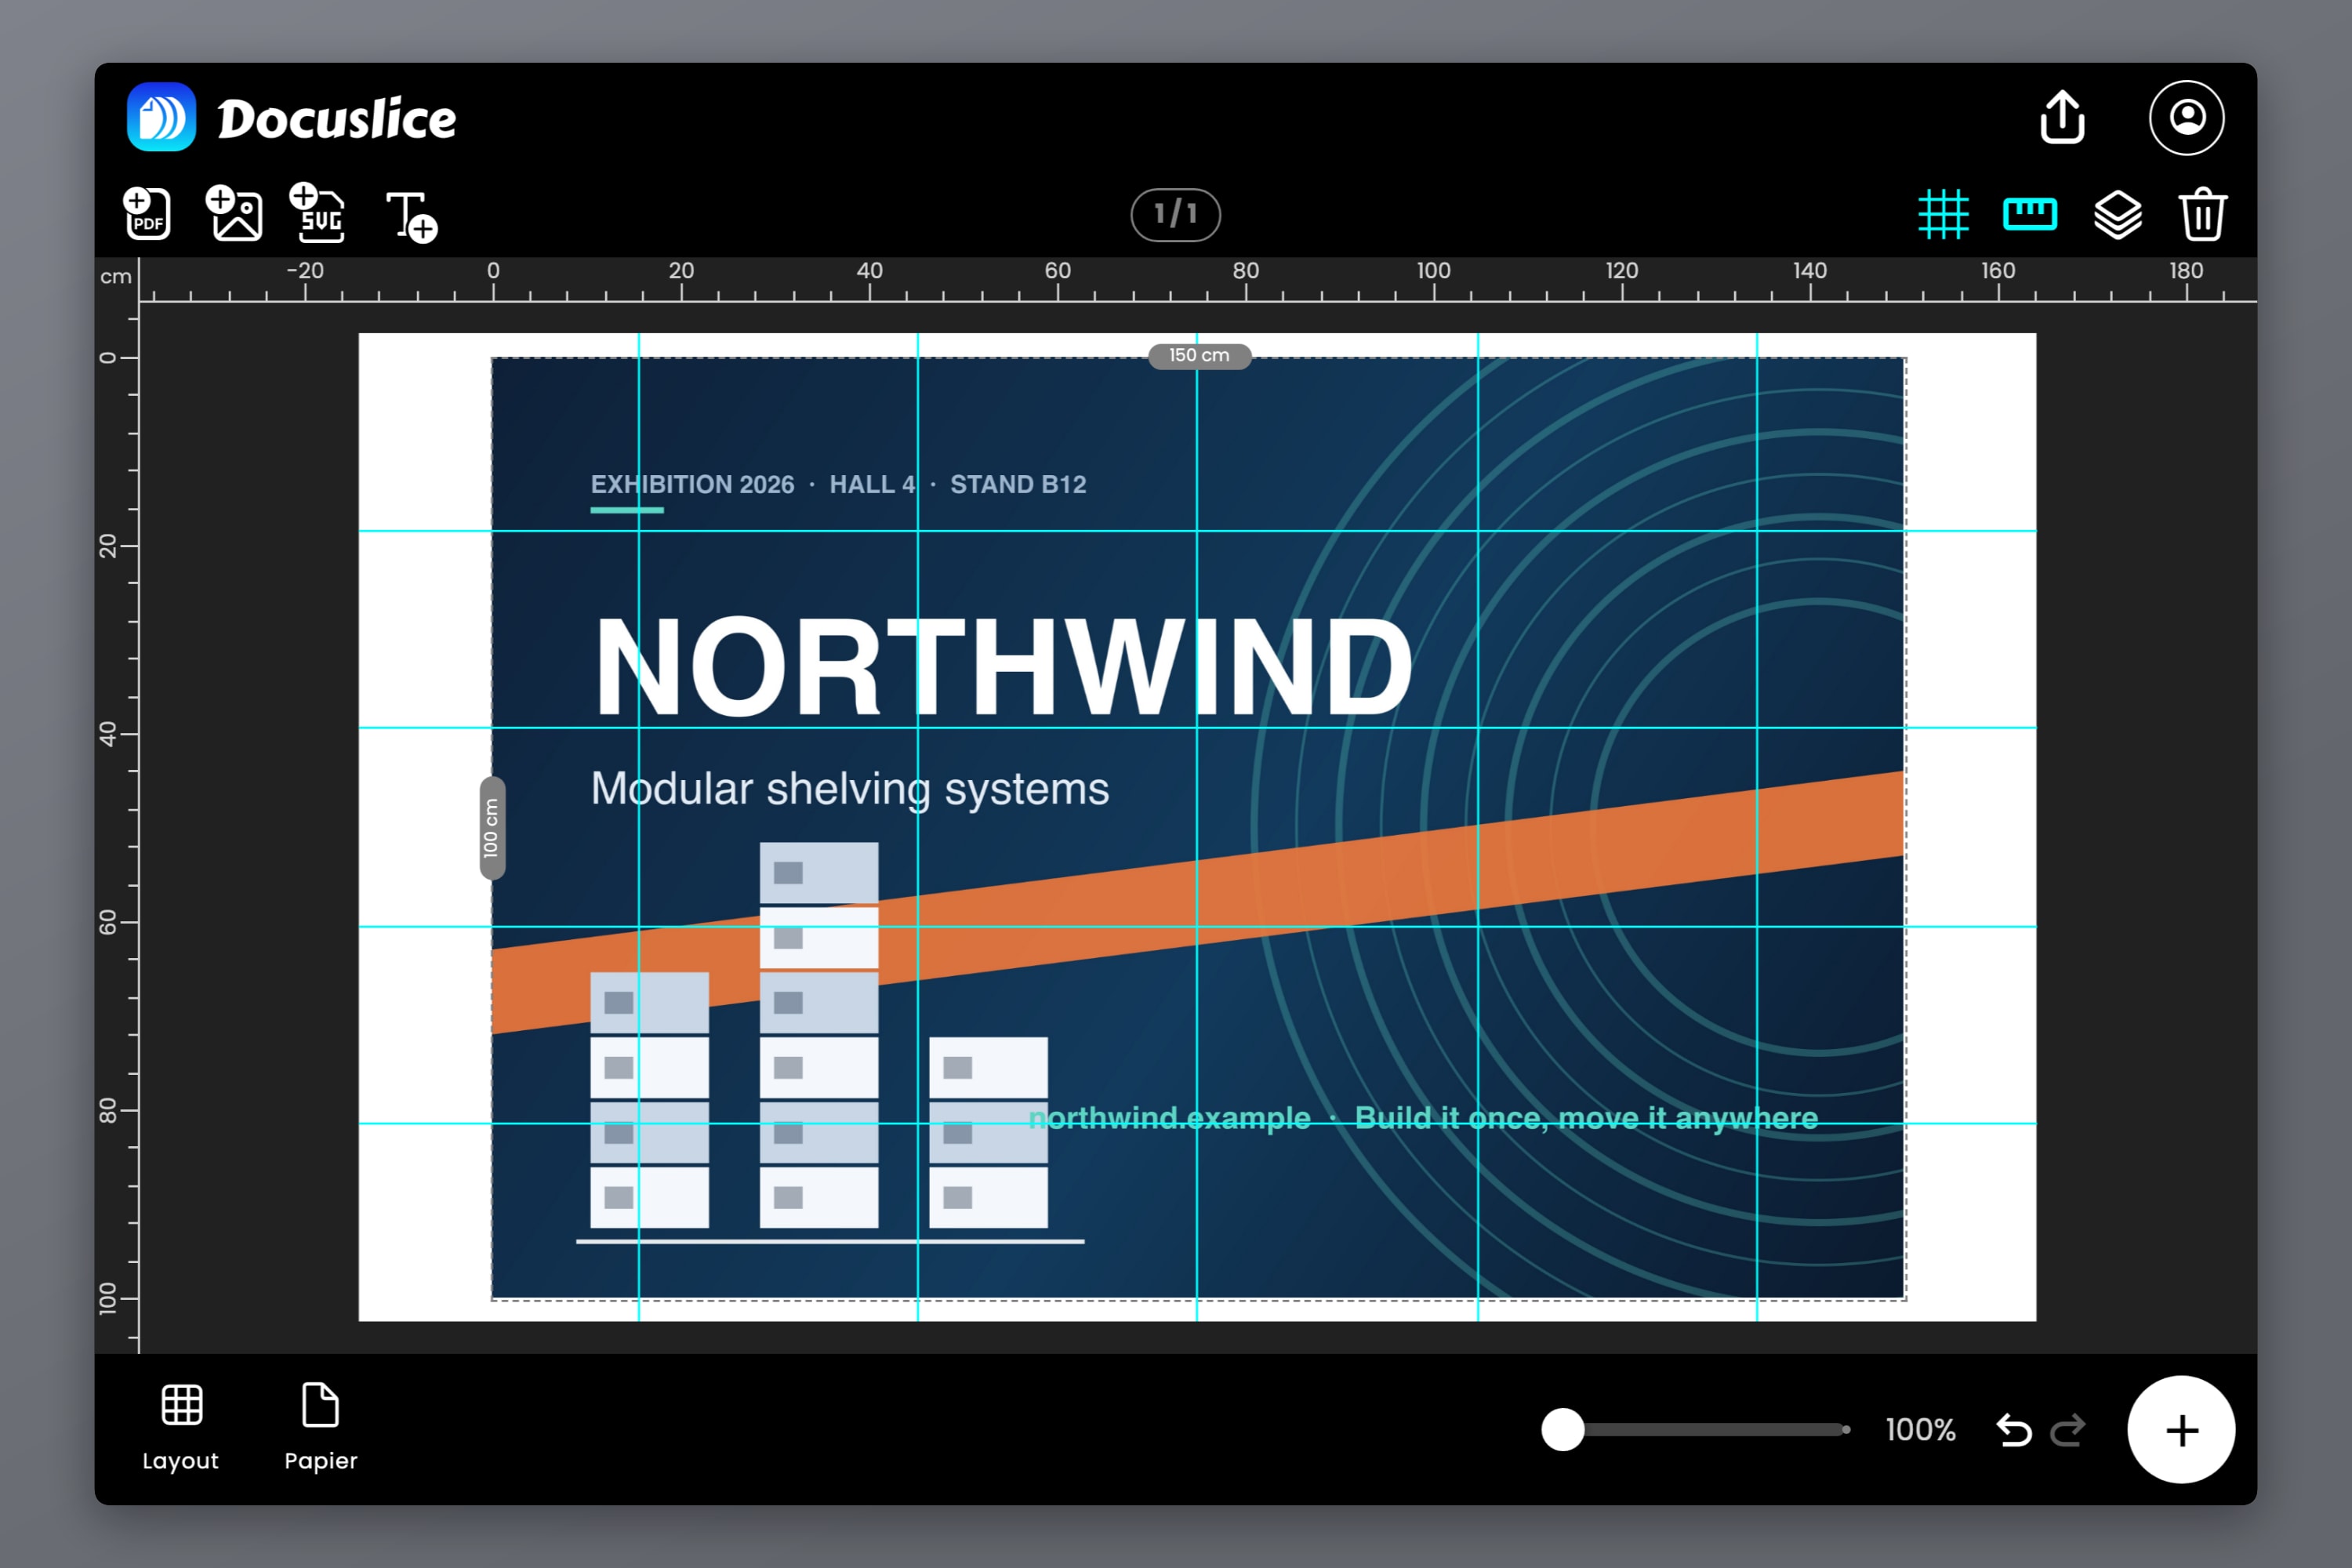
Task: Toggle the grid overlay icon
Action: [1943, 214]
